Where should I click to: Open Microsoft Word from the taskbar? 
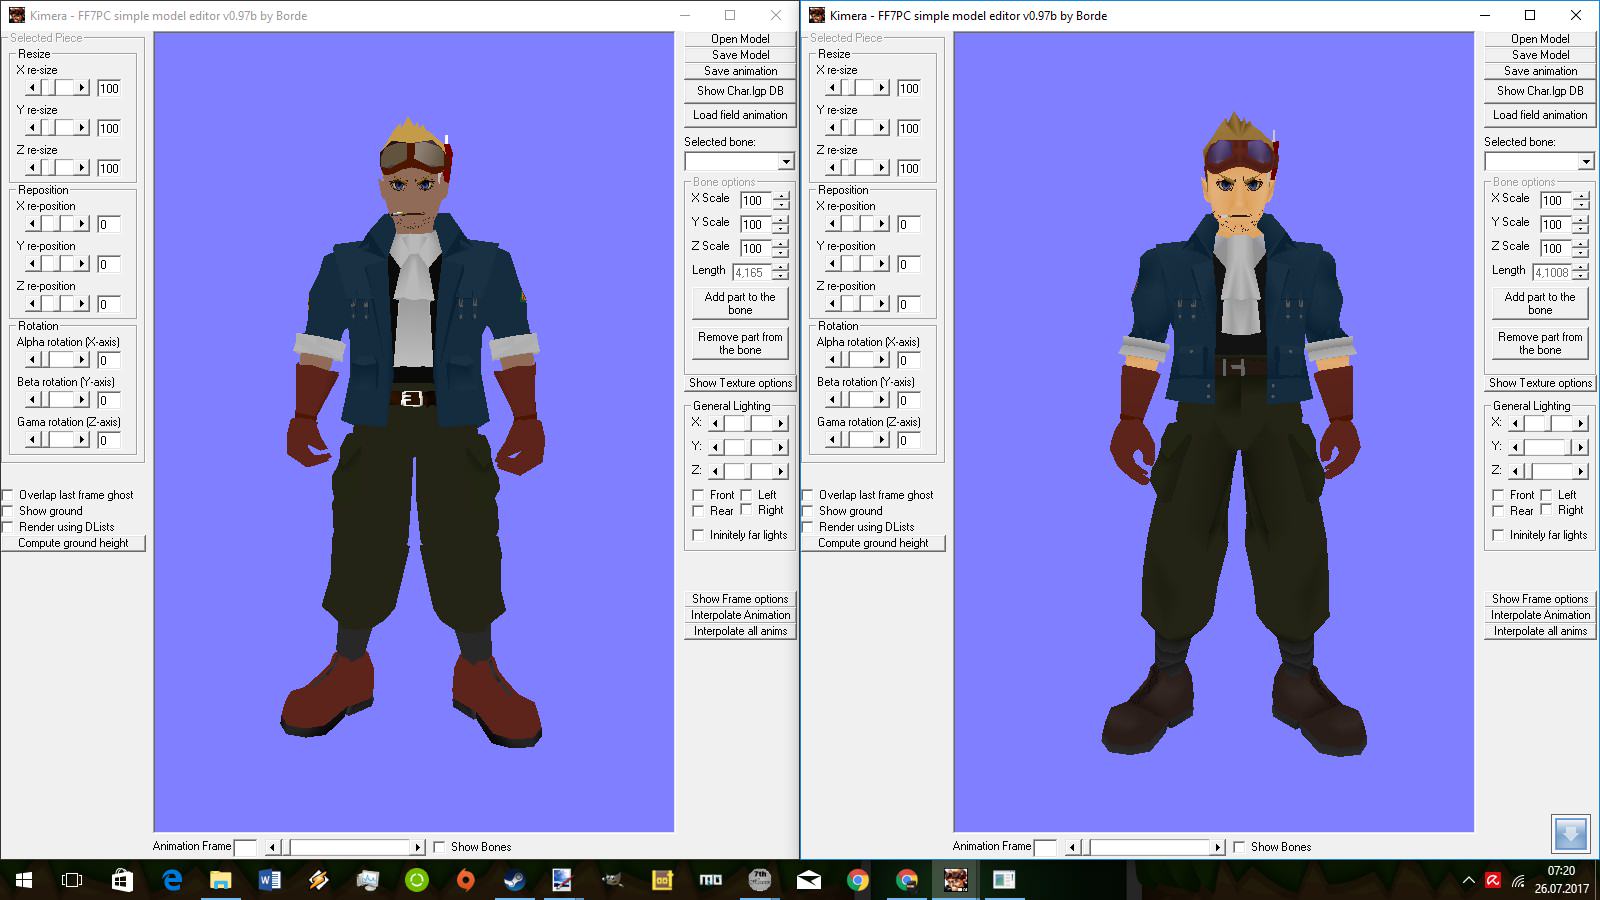(269, 880)
